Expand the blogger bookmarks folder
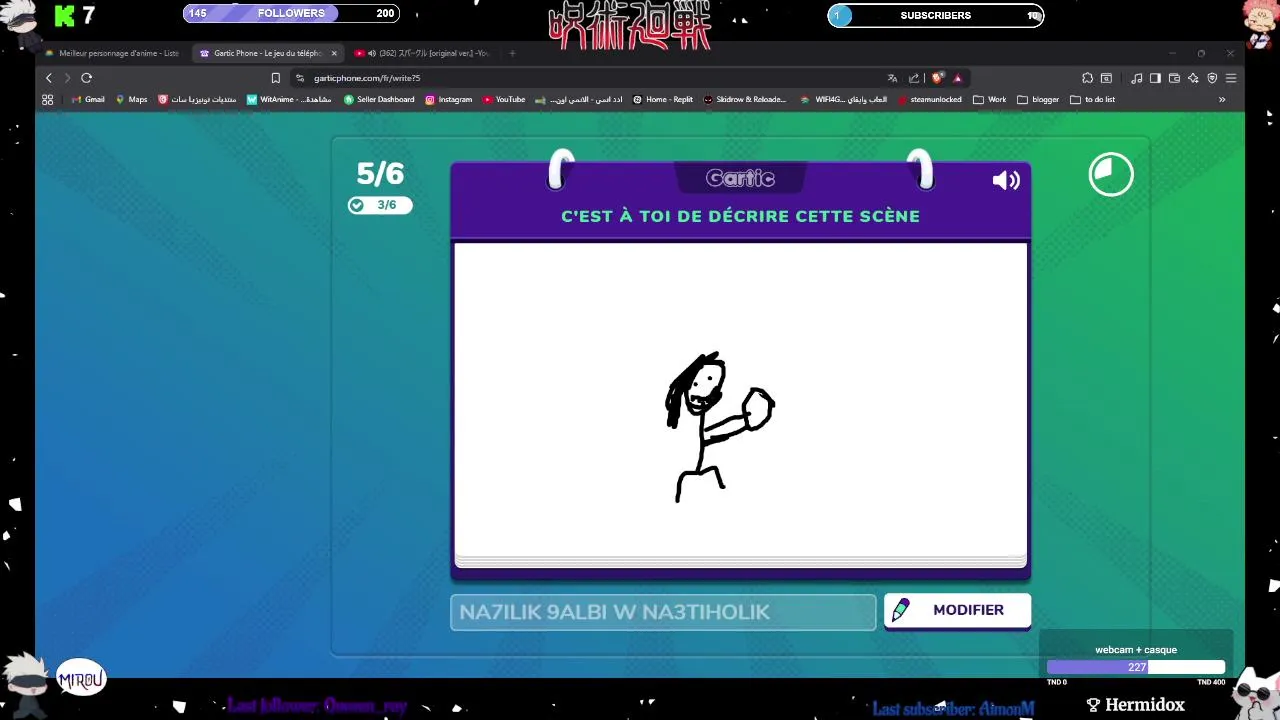Screen dimensions: 1280x720 click(x=1038, y=100)
